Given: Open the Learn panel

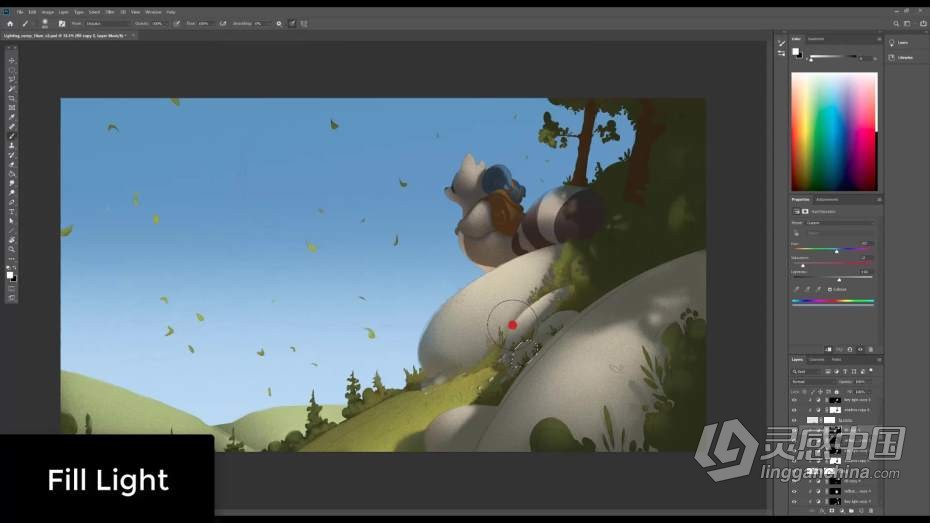Looking at the screenshot, I should click(x=897, y=43).
